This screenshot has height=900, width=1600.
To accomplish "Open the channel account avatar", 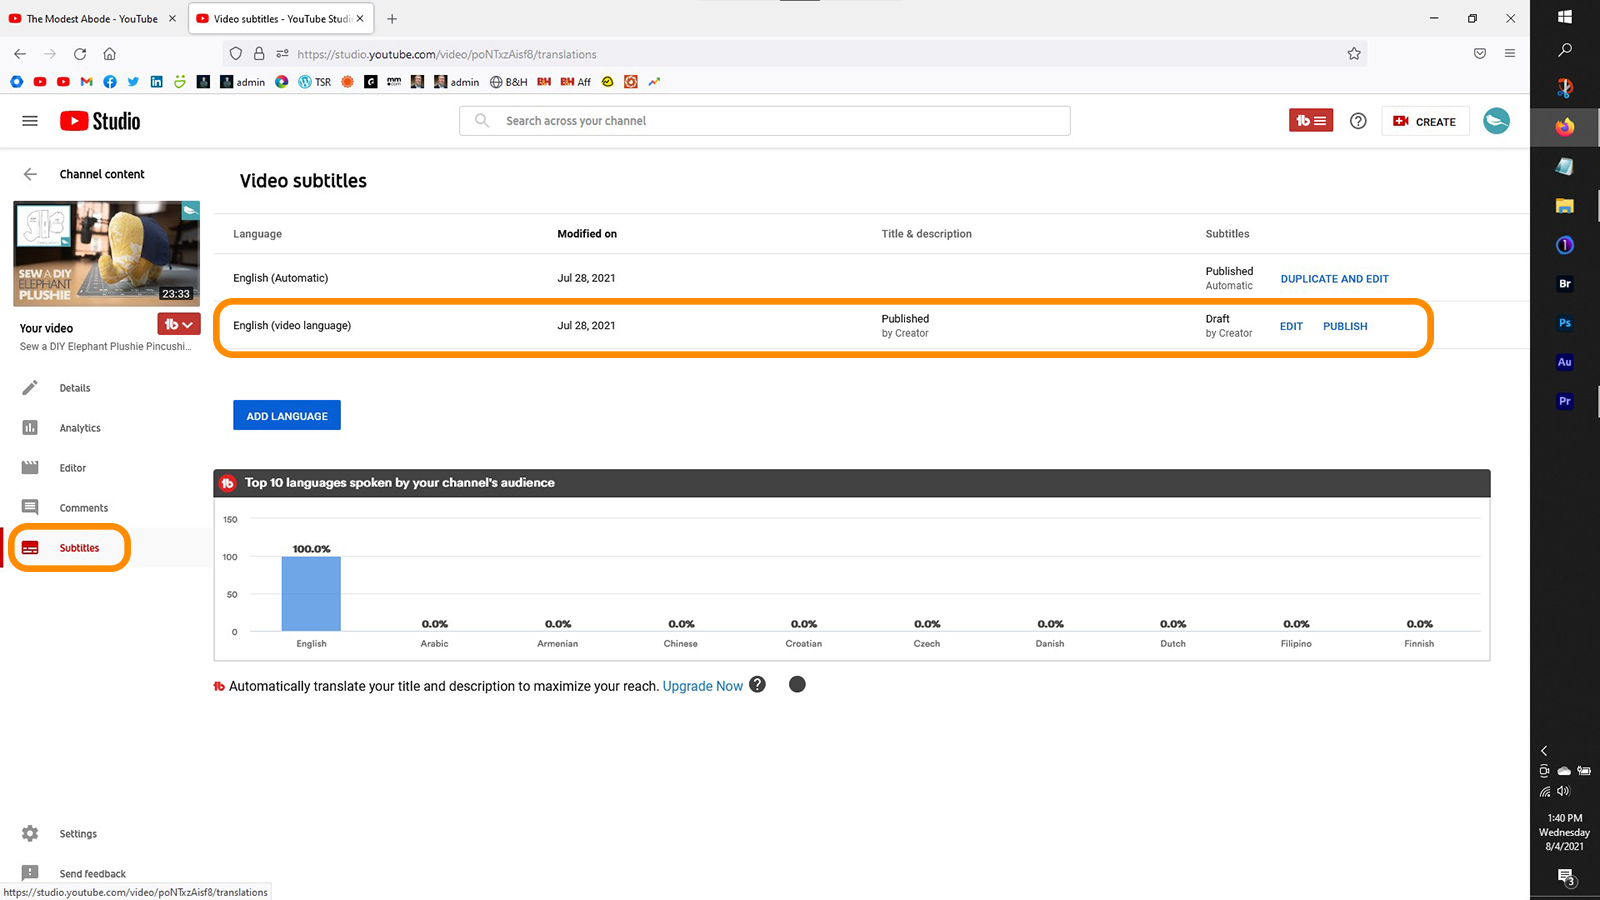I will [x=1496, y=121].
